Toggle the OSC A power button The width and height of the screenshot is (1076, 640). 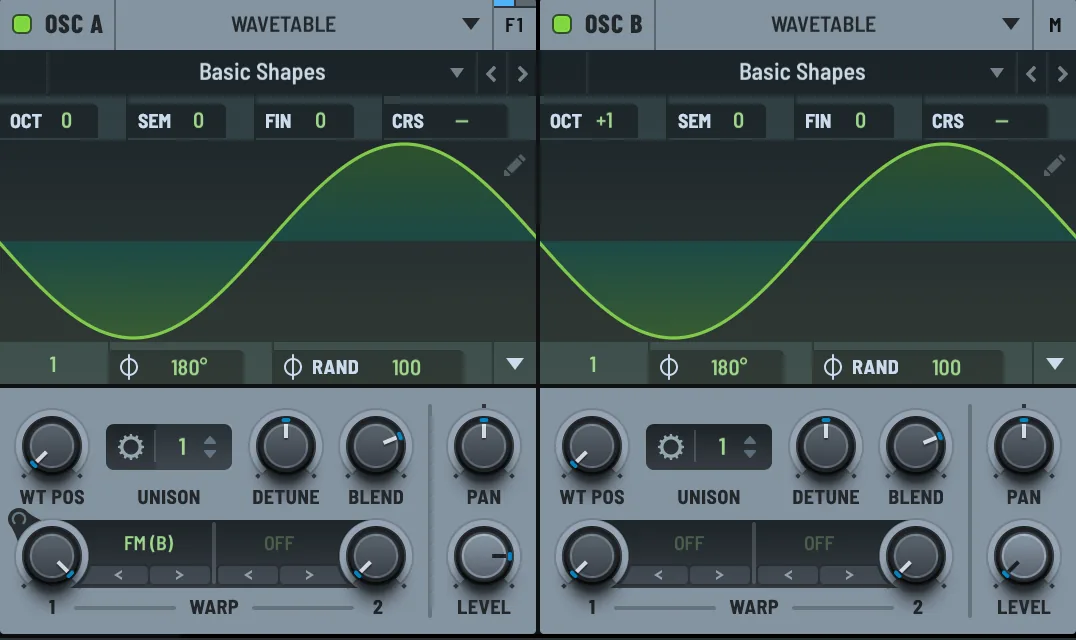click(22, 24)
